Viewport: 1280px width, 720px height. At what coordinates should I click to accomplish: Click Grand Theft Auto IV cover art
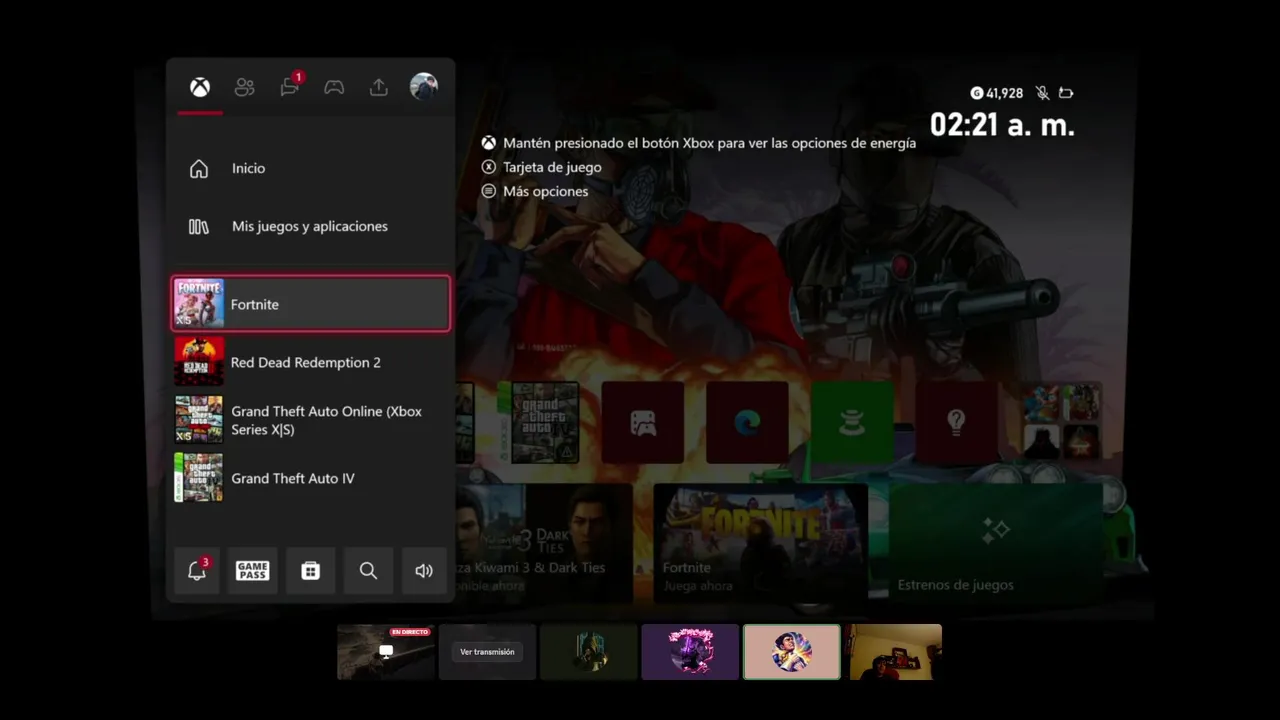point(199,478)
